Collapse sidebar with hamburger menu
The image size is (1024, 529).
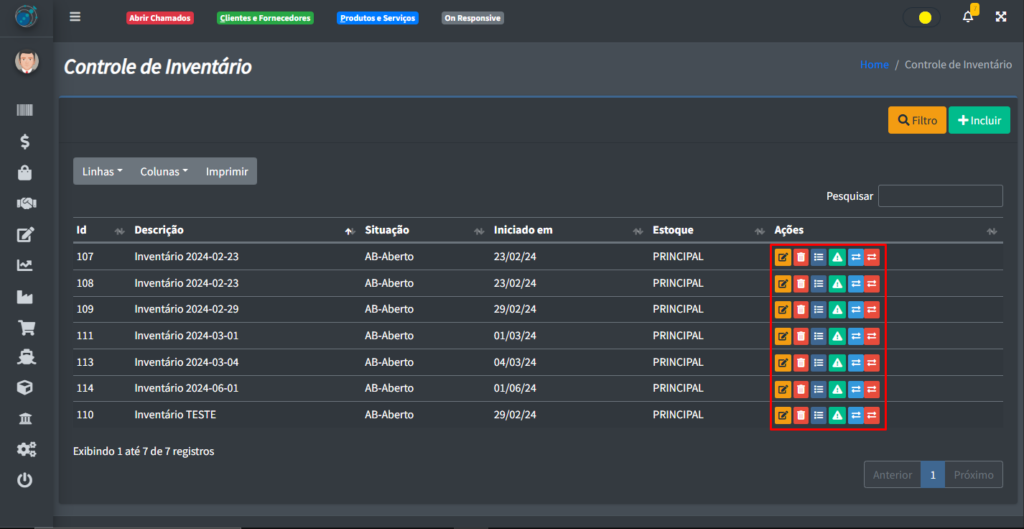point(75,17)
